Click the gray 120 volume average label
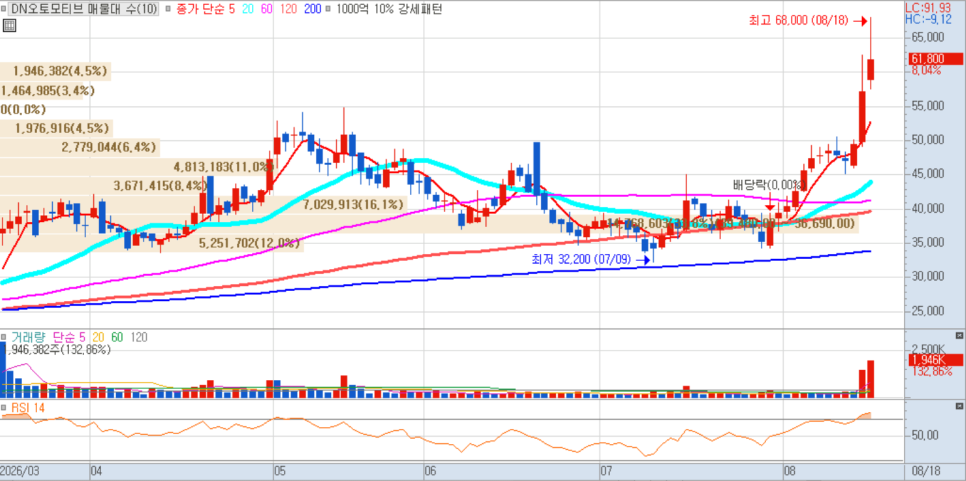The height and width of the screenshot is (481, 966). tap(139, 337)
